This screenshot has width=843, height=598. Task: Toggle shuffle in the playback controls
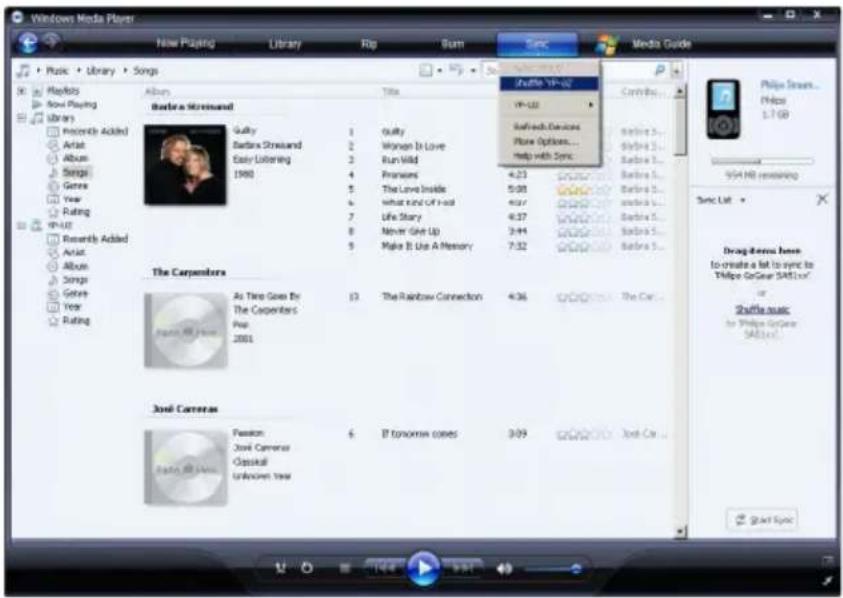(281, 568)
